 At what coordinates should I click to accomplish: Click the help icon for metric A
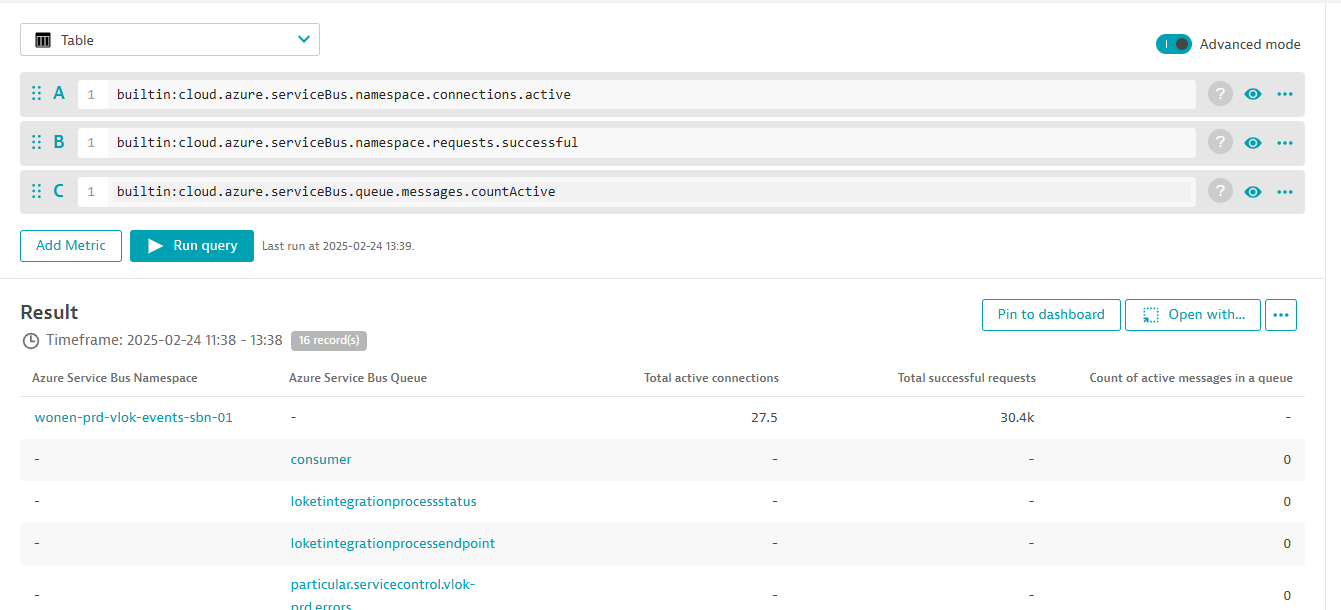tap(1220, 94)
